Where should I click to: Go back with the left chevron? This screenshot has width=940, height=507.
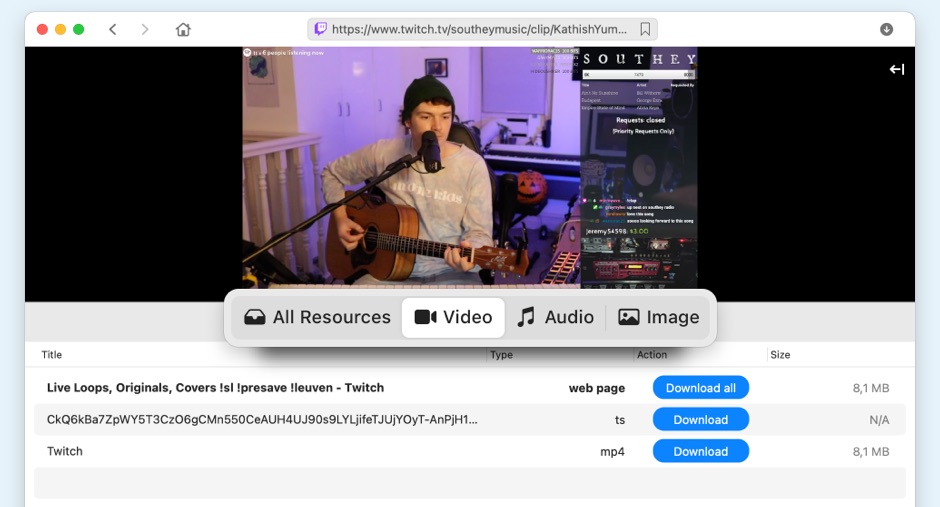click(113, 29)
